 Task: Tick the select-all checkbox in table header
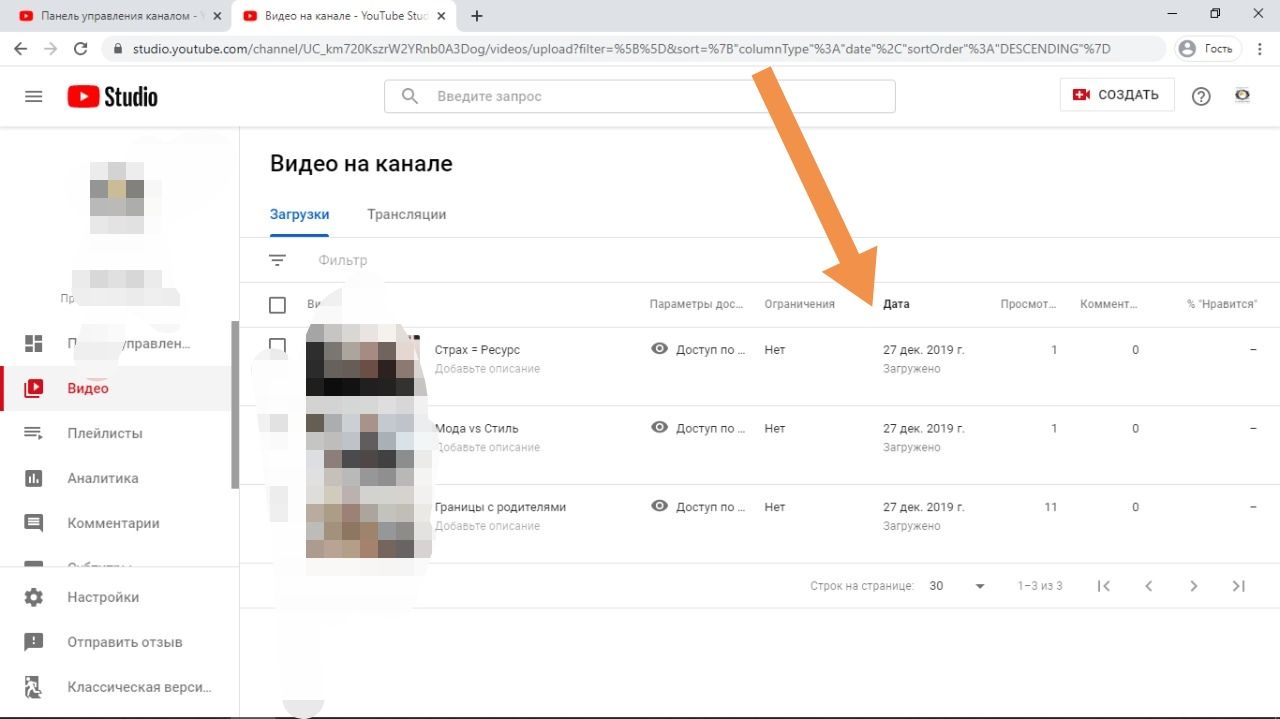278,305
